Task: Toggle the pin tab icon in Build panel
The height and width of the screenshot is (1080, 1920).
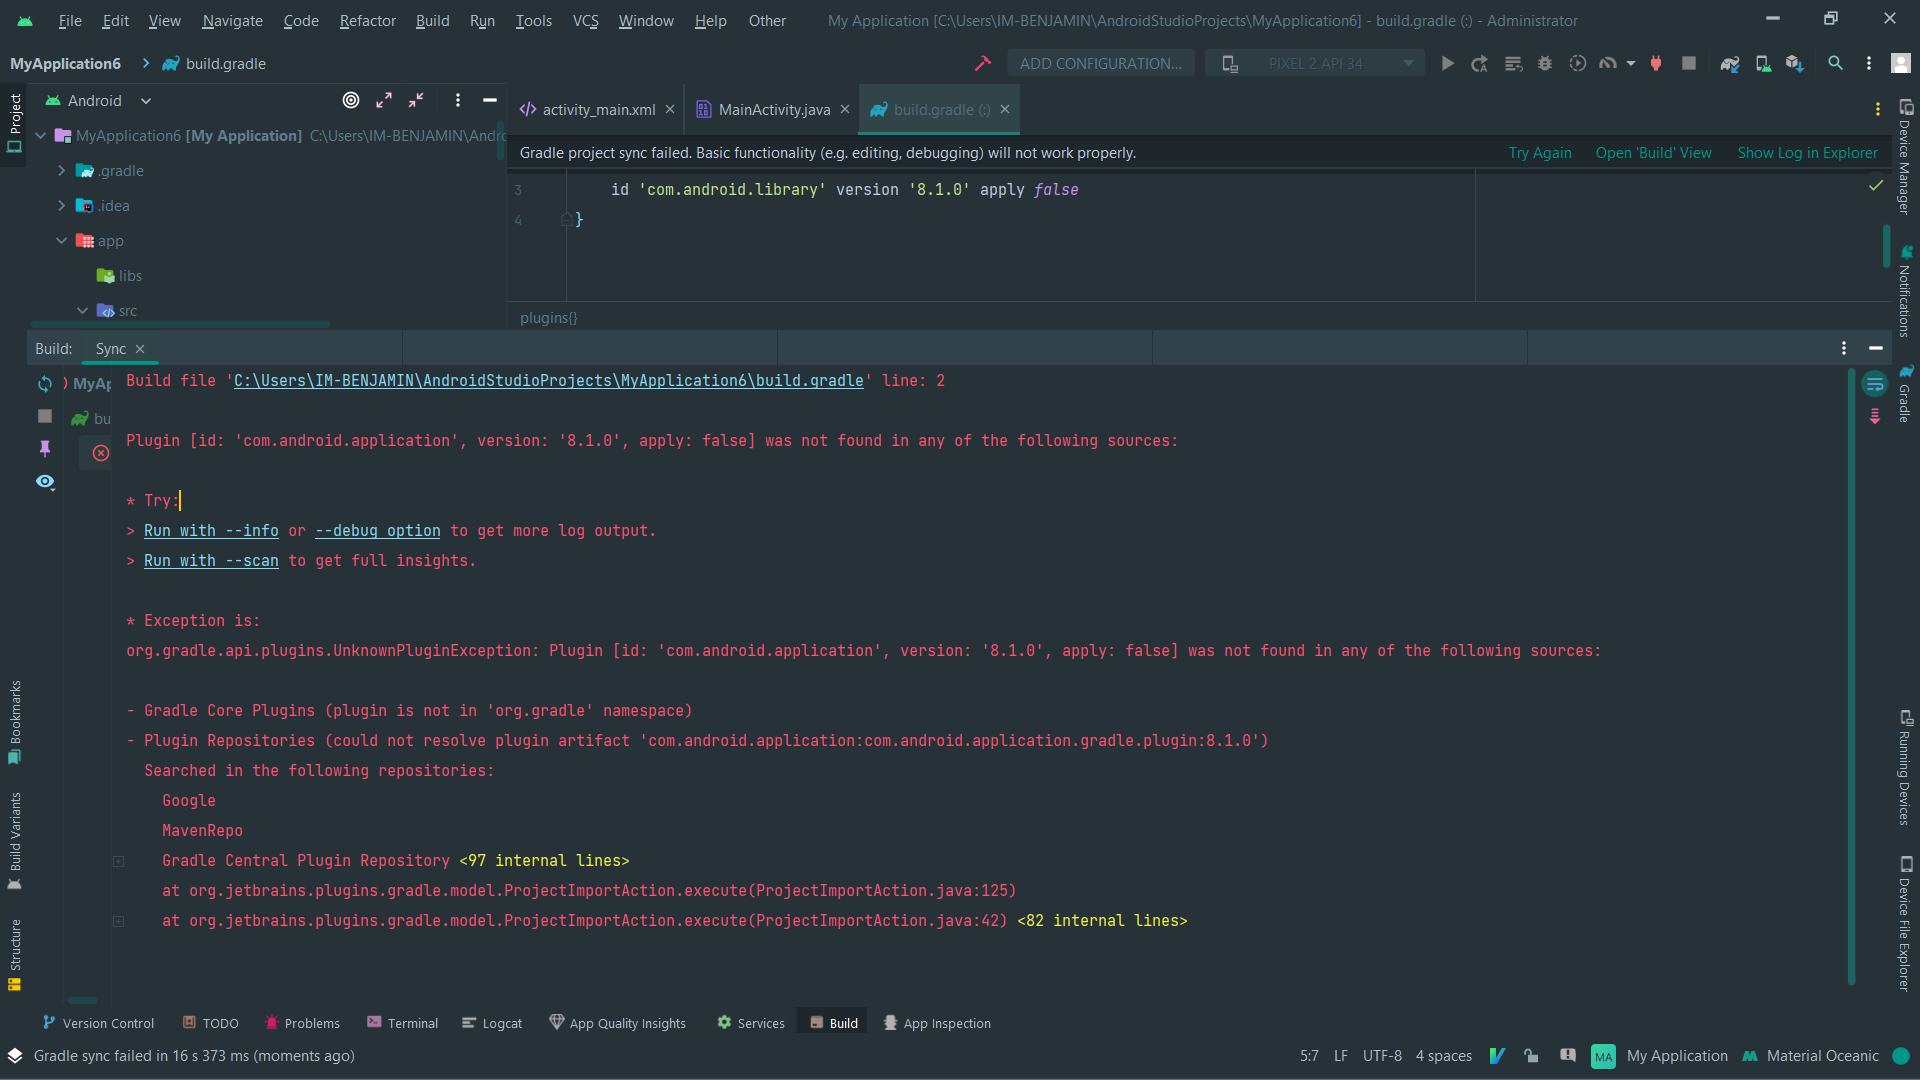Action: pos(45,448)
